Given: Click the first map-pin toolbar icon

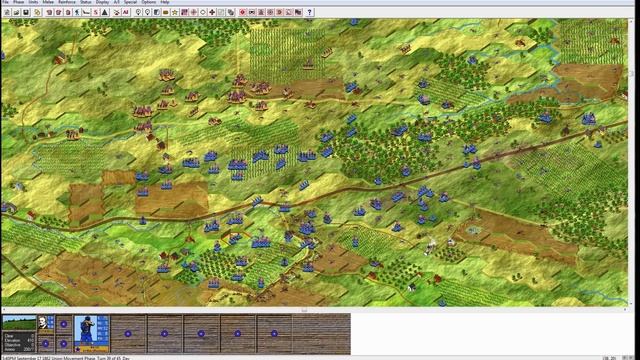Looking at the screenshot, I should pyautogui.click(x=138, y=12).
